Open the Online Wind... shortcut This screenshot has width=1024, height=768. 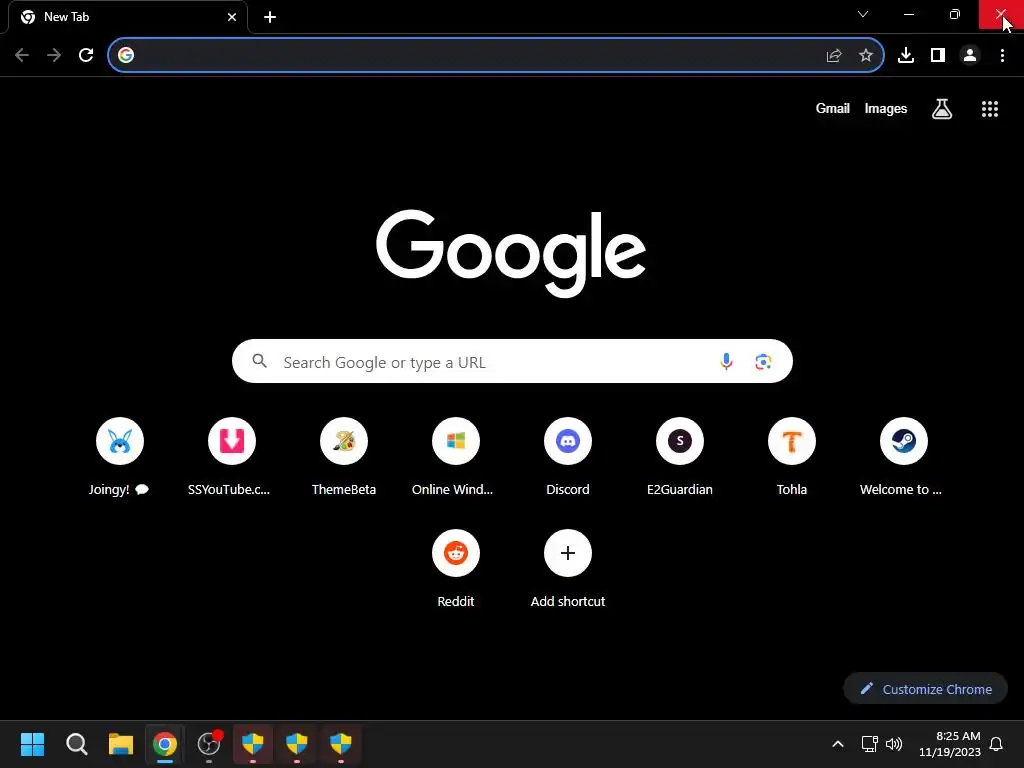coord(456,456)
